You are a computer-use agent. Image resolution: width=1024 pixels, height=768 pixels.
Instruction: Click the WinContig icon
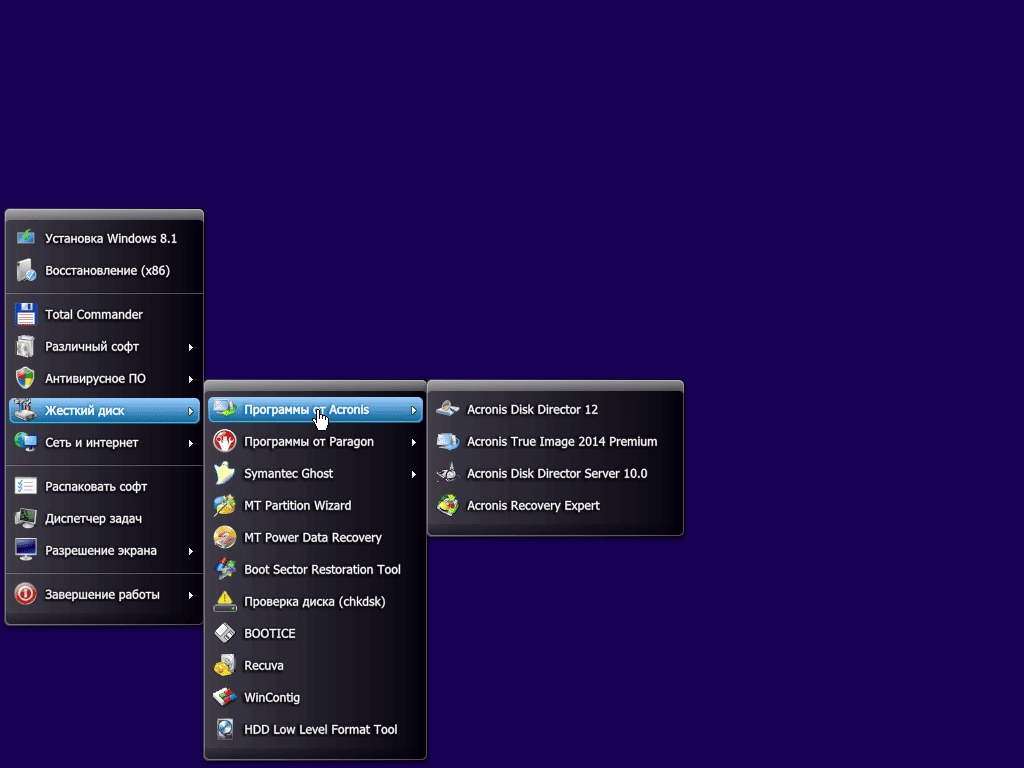pos(225,697)
